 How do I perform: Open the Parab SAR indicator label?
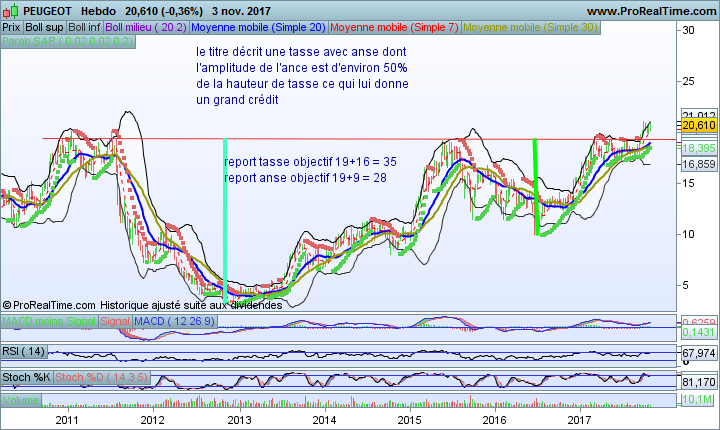(68, 41)
